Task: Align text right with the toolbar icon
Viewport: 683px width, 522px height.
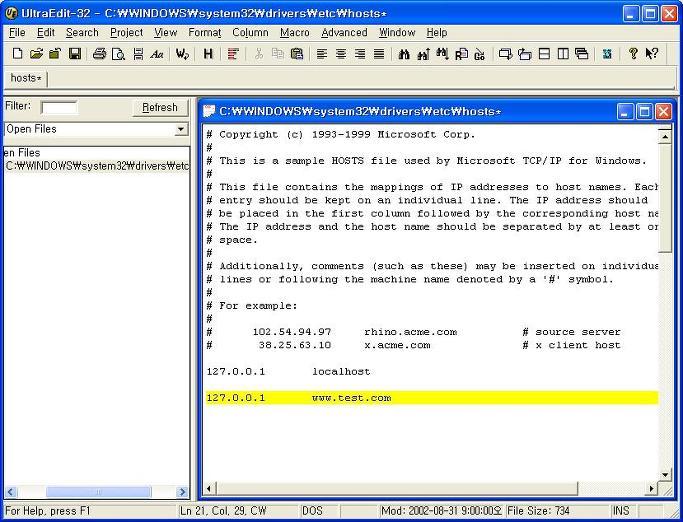Action: (x=360, y=54)
